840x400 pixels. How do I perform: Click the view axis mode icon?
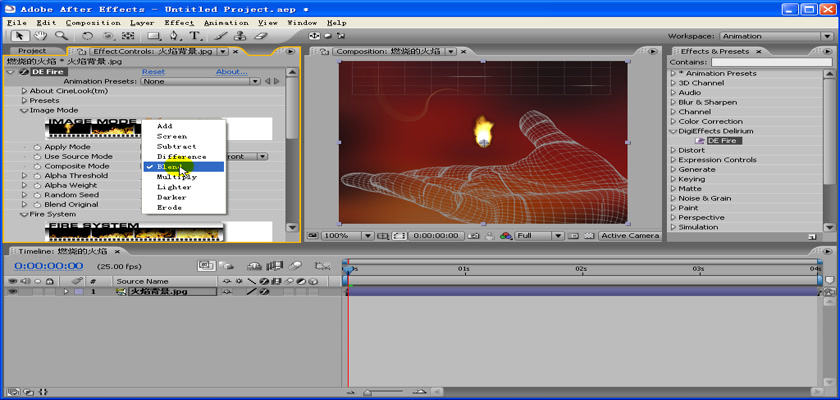tap(341, 36)
